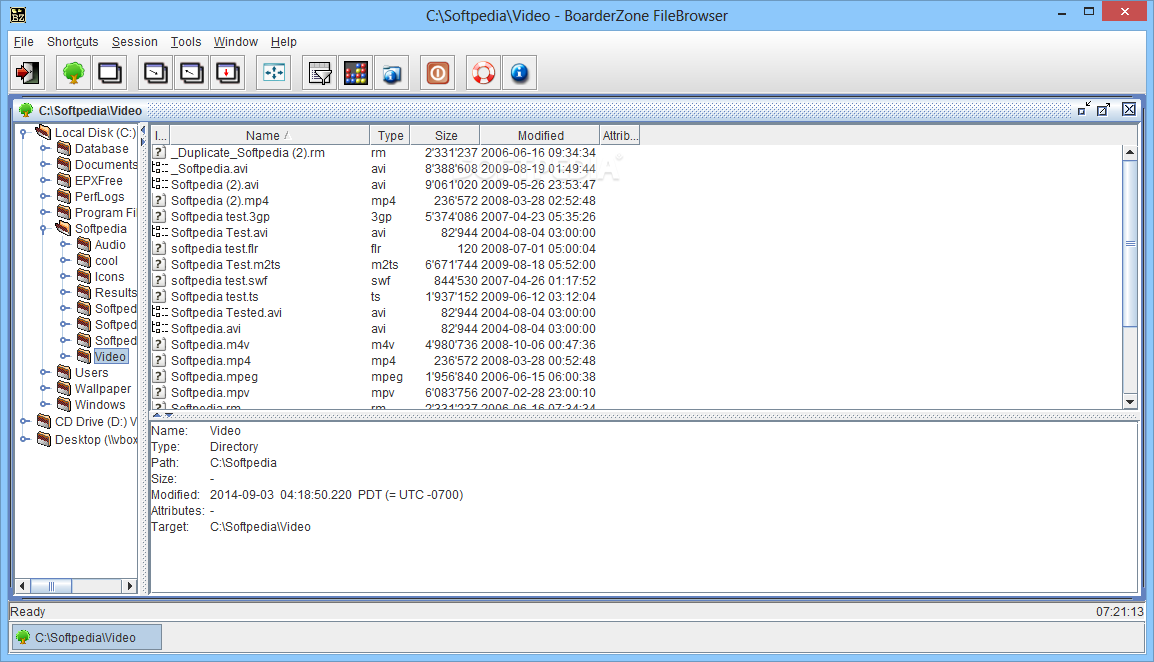Expand the CD Drive (D:) node
The width and height of the screenshot is (1154, 662).
point(24,421)
